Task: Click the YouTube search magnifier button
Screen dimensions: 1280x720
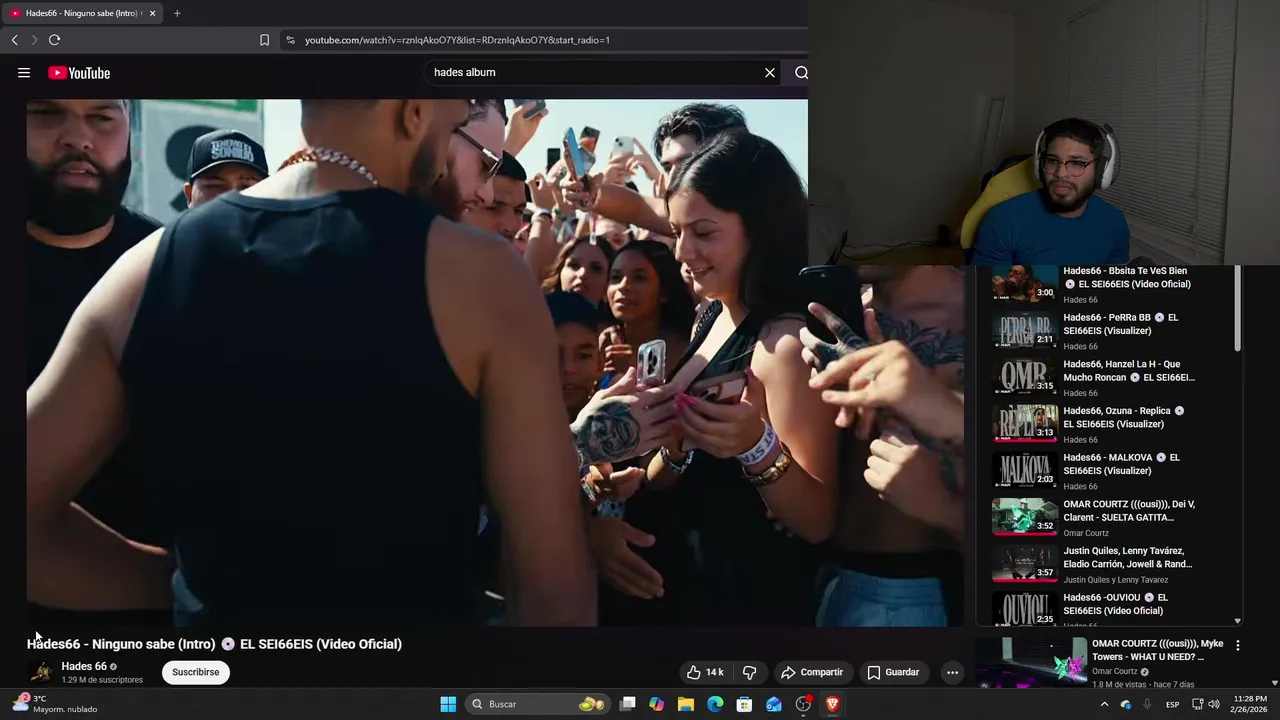Action: pos(801,72)
